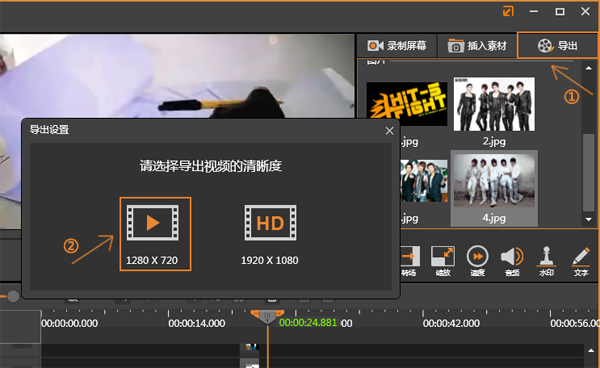
Task: Open the 音频 audio tool
Action: coord(512,261)
